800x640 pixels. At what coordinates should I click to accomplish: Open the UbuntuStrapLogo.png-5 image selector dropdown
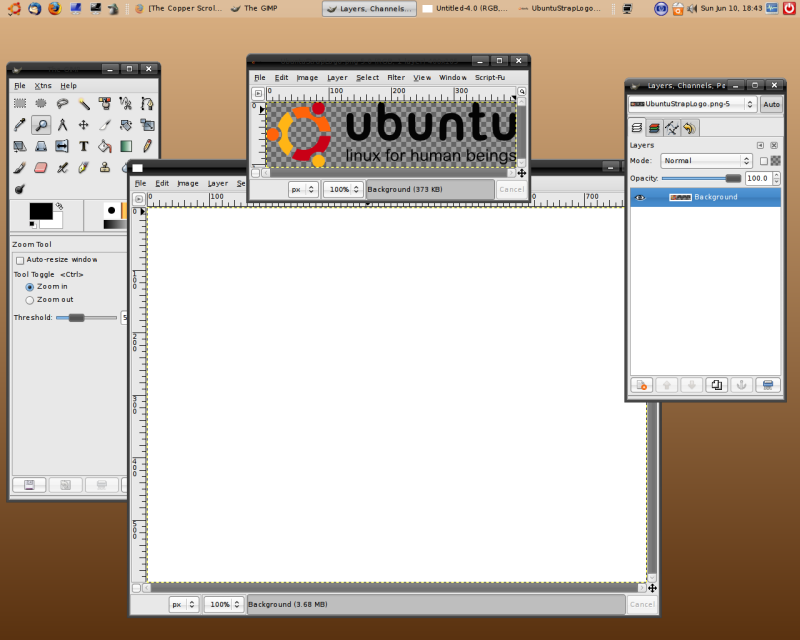pyautogui.click(x=692, y=104)
